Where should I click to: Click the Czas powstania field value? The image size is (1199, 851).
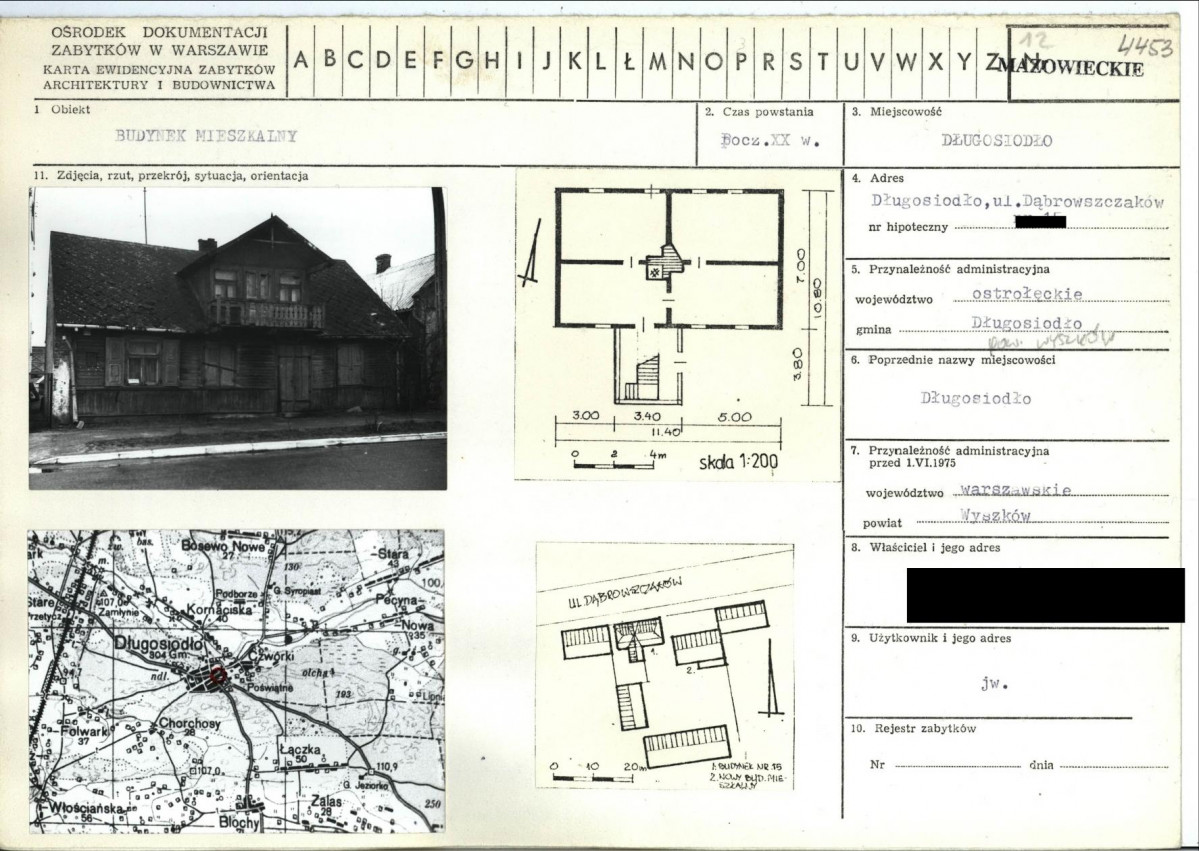coord(770,141)
